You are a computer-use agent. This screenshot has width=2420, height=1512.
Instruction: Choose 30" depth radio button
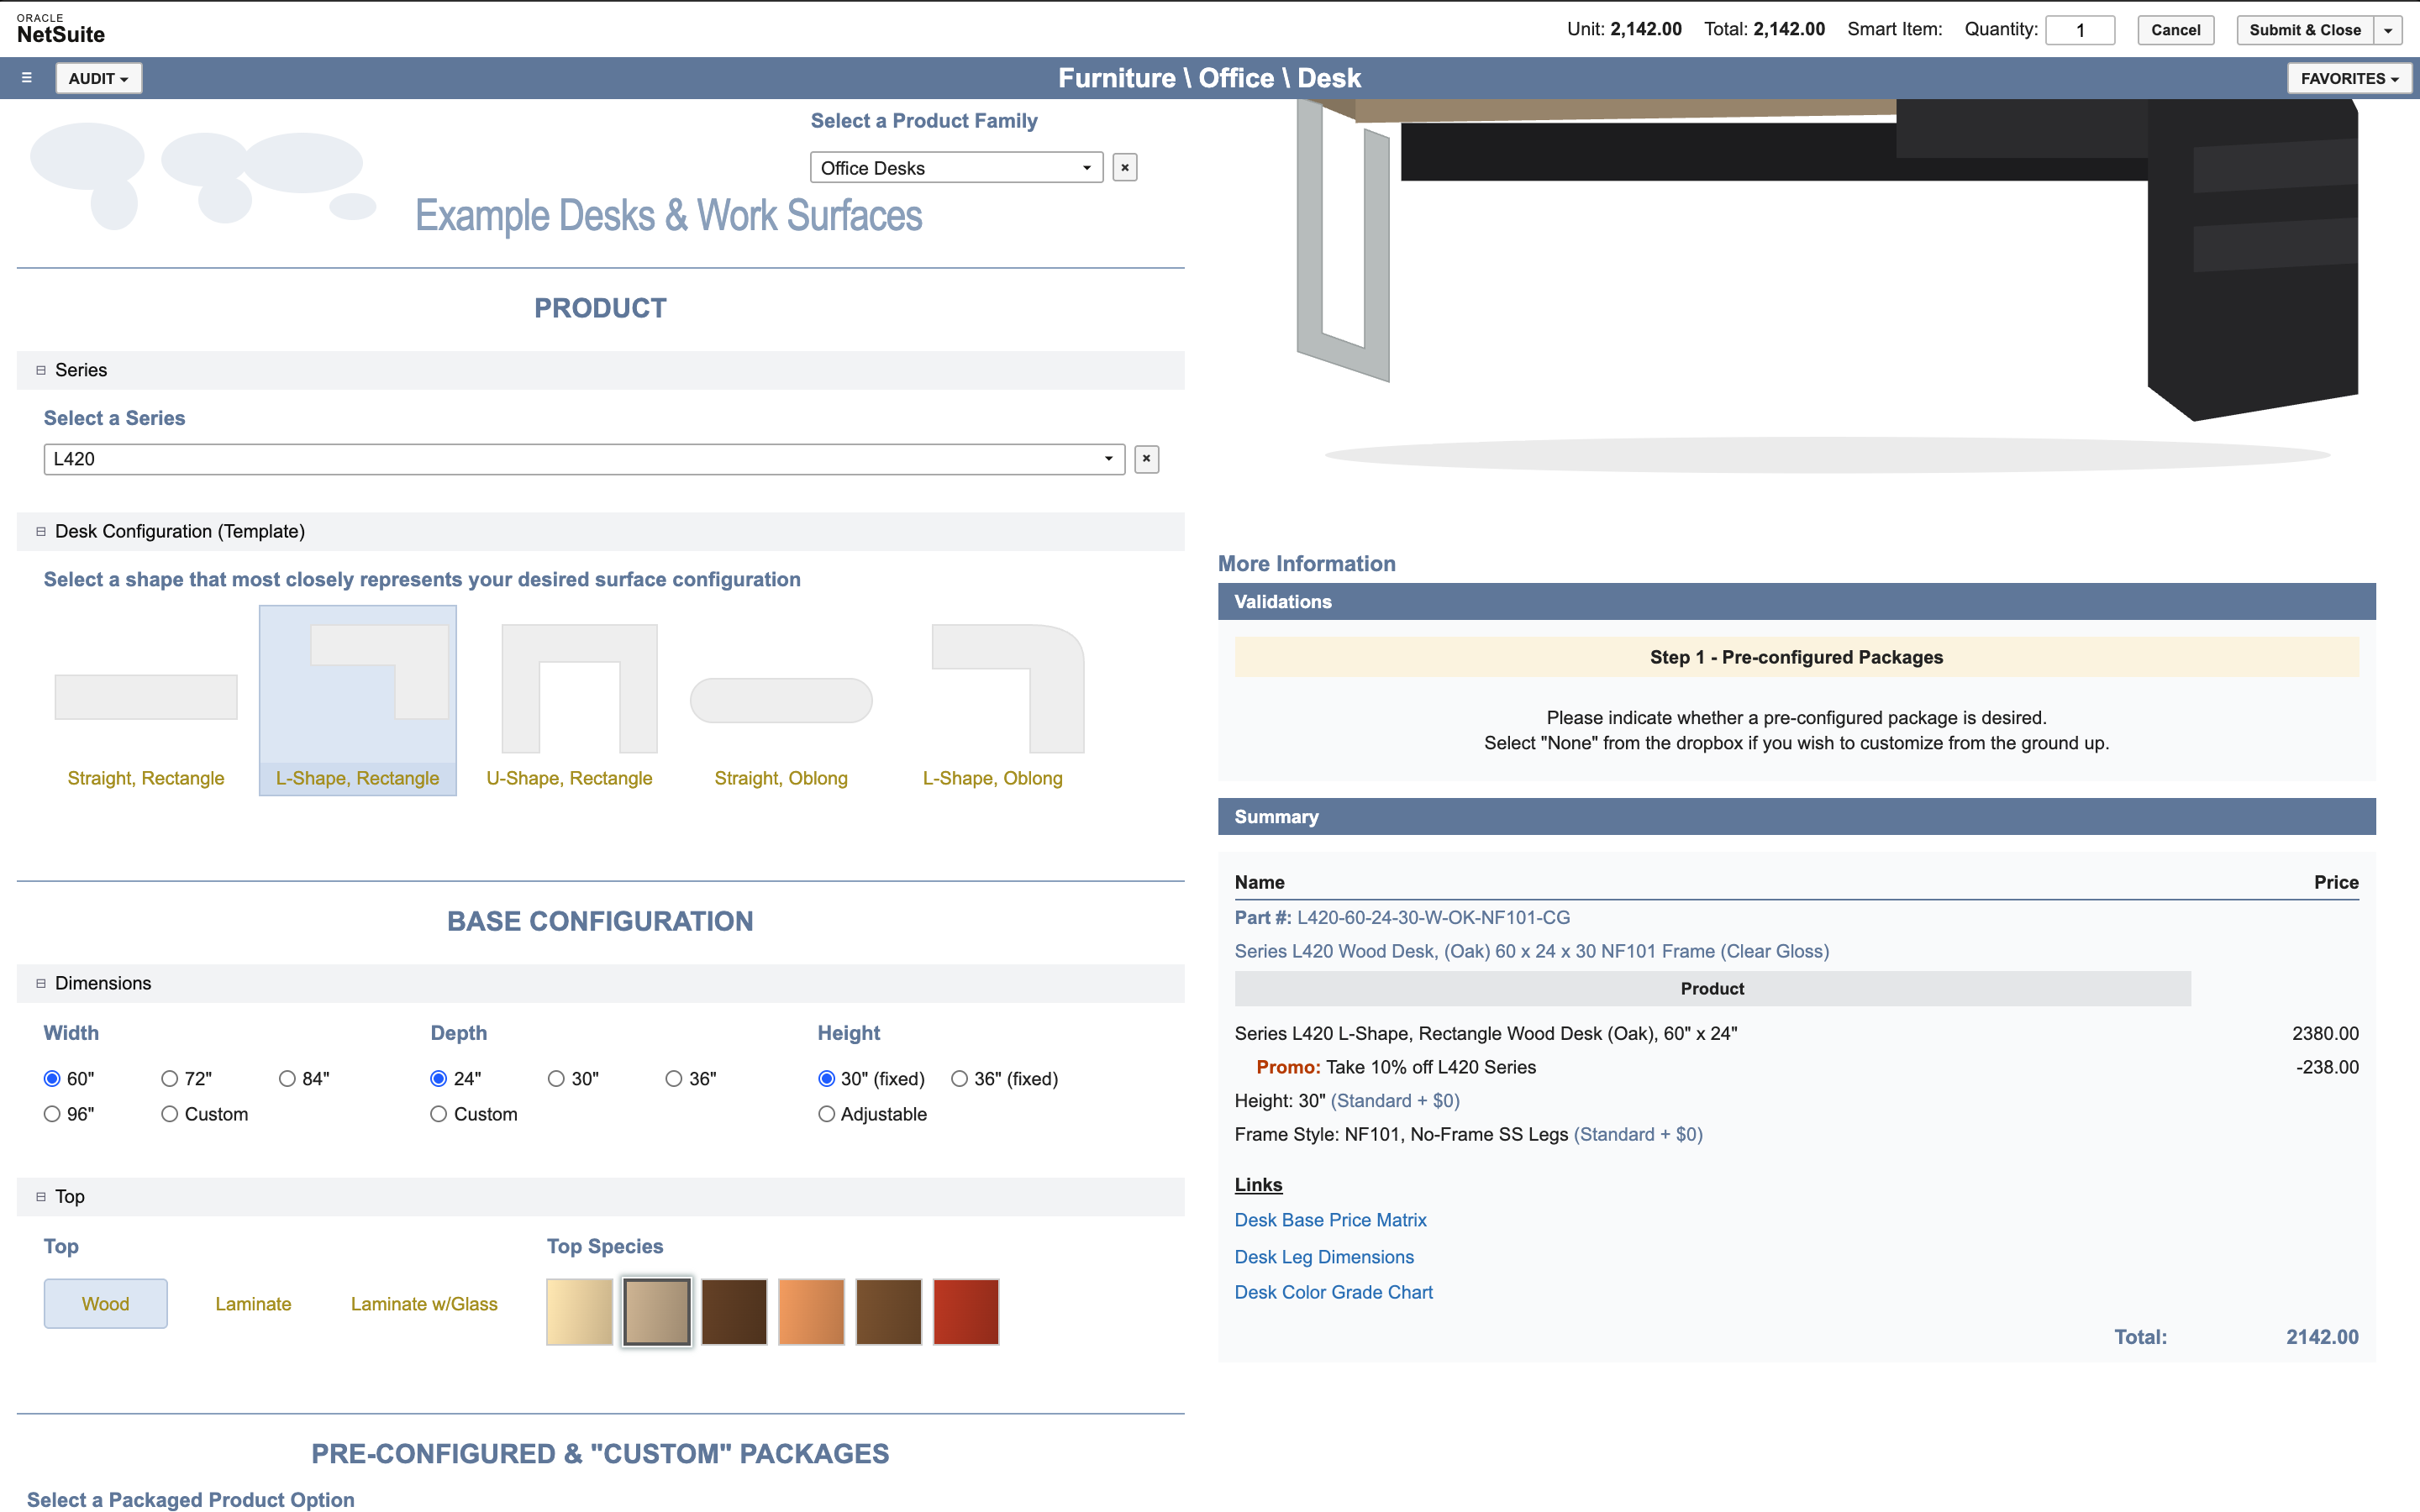(556, 1079)
